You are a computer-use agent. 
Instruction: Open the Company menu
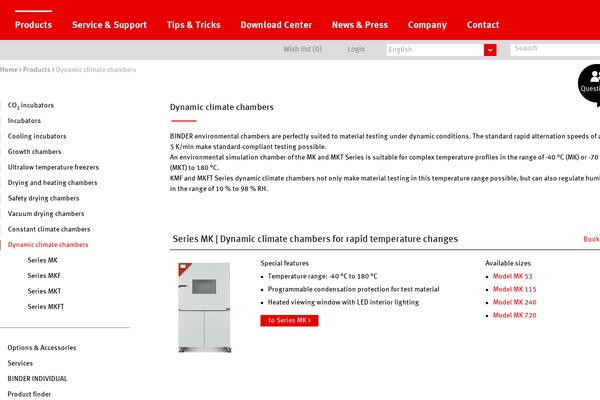point(427,25)
